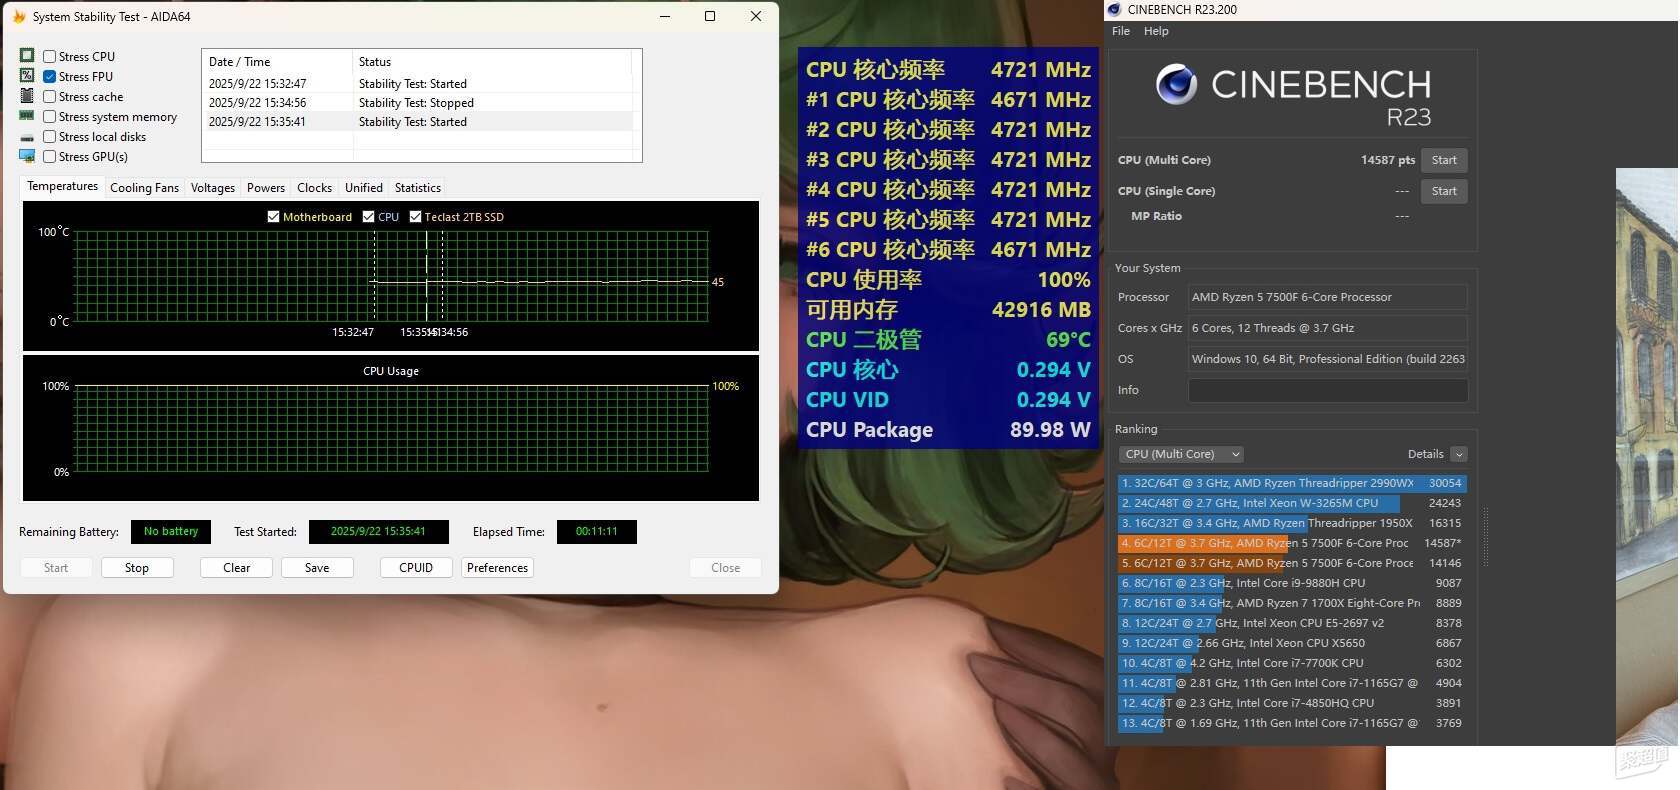Uncheck the Stress FPU checkbox
Viewport: 1680px width, 790px height.
tap(49, 77)
